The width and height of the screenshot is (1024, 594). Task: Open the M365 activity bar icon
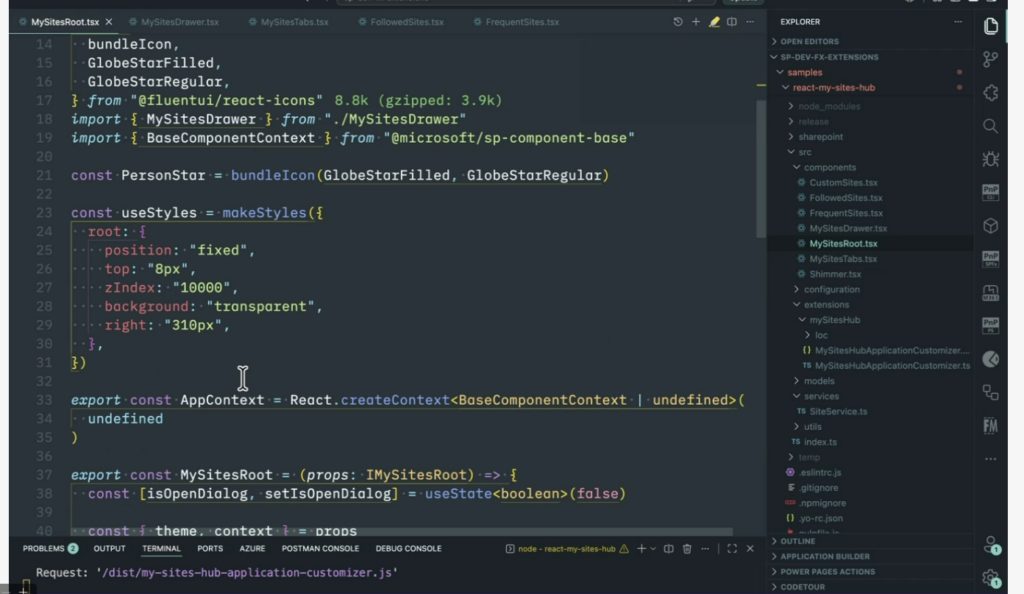click(991, 292)
